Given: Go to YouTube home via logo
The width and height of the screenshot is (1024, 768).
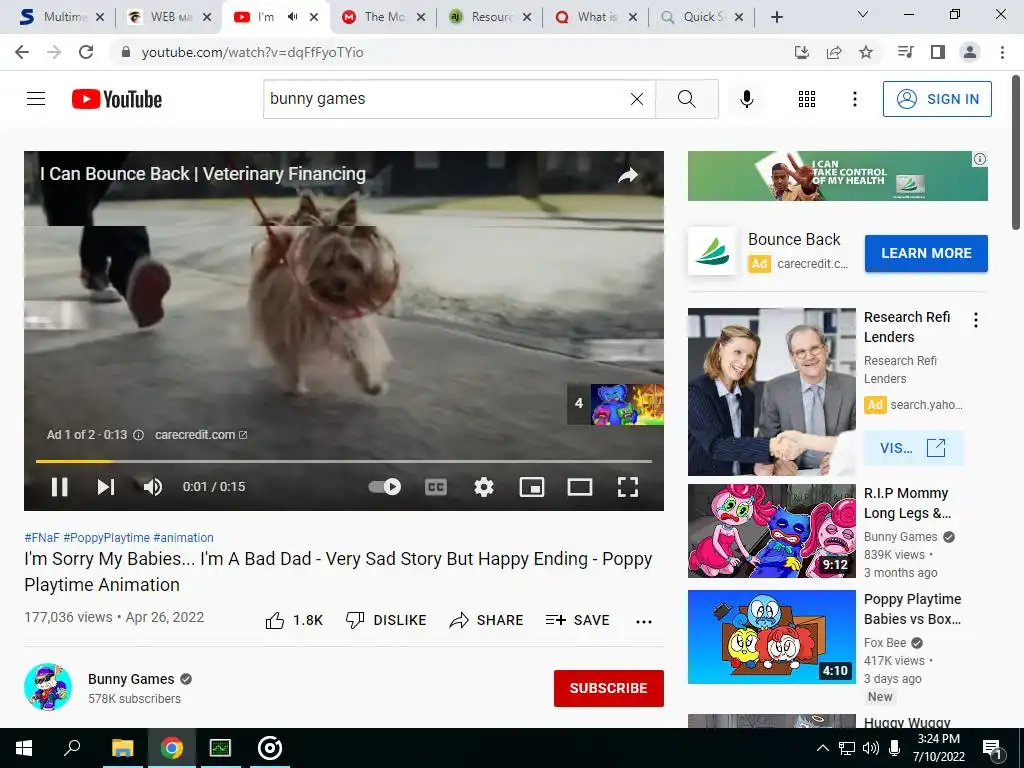Looking at the screenshot, I should 117,99.
